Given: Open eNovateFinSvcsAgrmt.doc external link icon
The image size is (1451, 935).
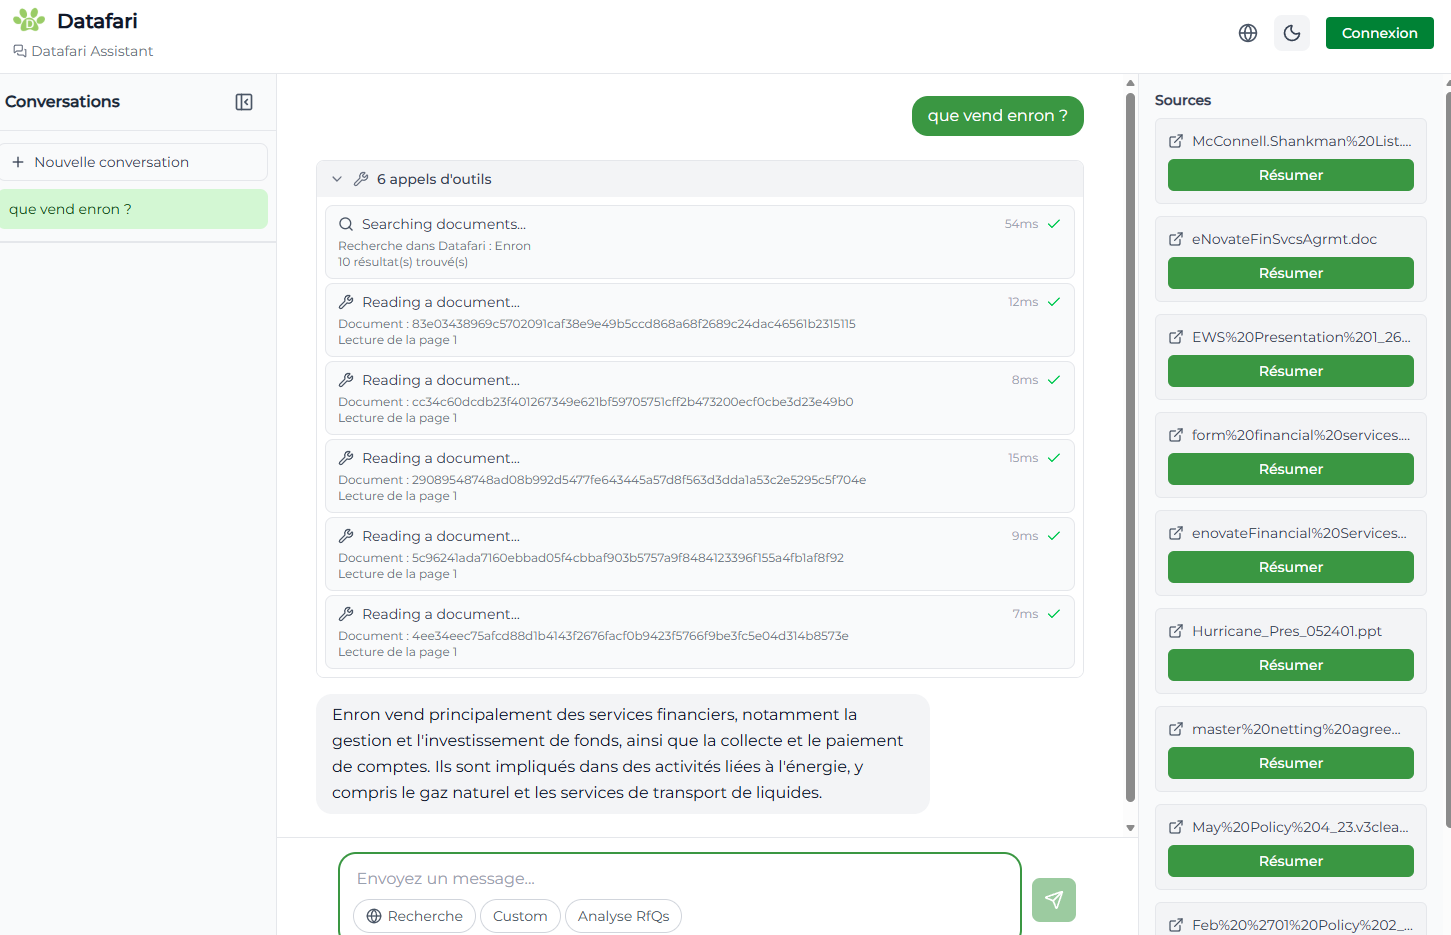Looking at the screenshot, I should pyautogui.click(x=1176, y=239).
